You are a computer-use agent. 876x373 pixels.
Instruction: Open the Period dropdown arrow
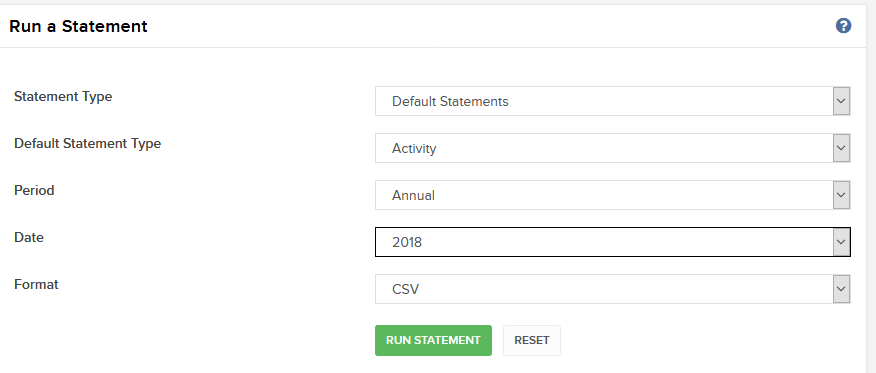pos(841,195)
